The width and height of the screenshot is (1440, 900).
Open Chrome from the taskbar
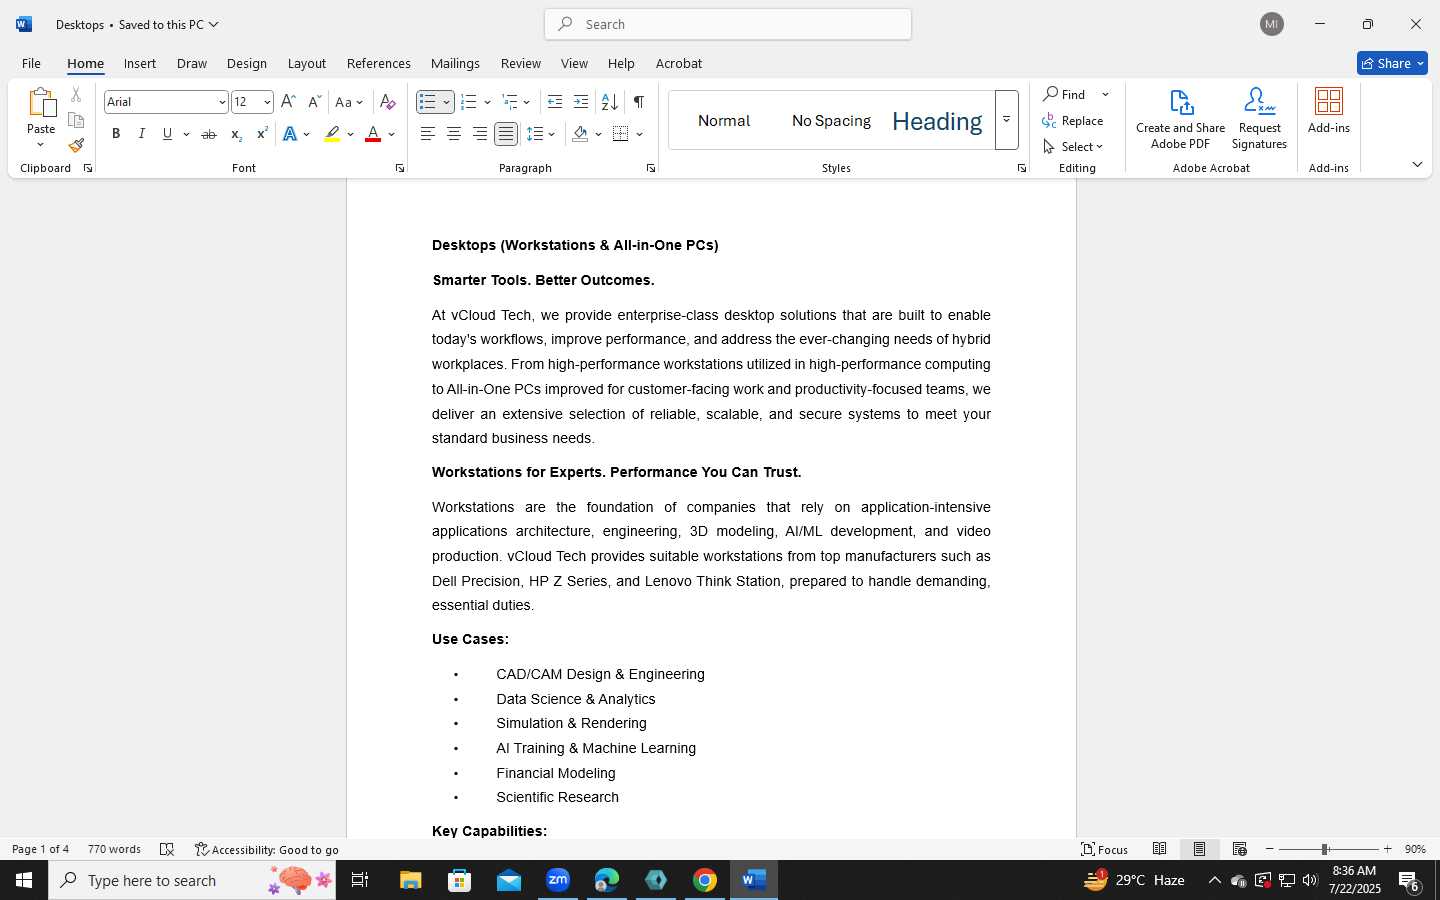point(705,880)
